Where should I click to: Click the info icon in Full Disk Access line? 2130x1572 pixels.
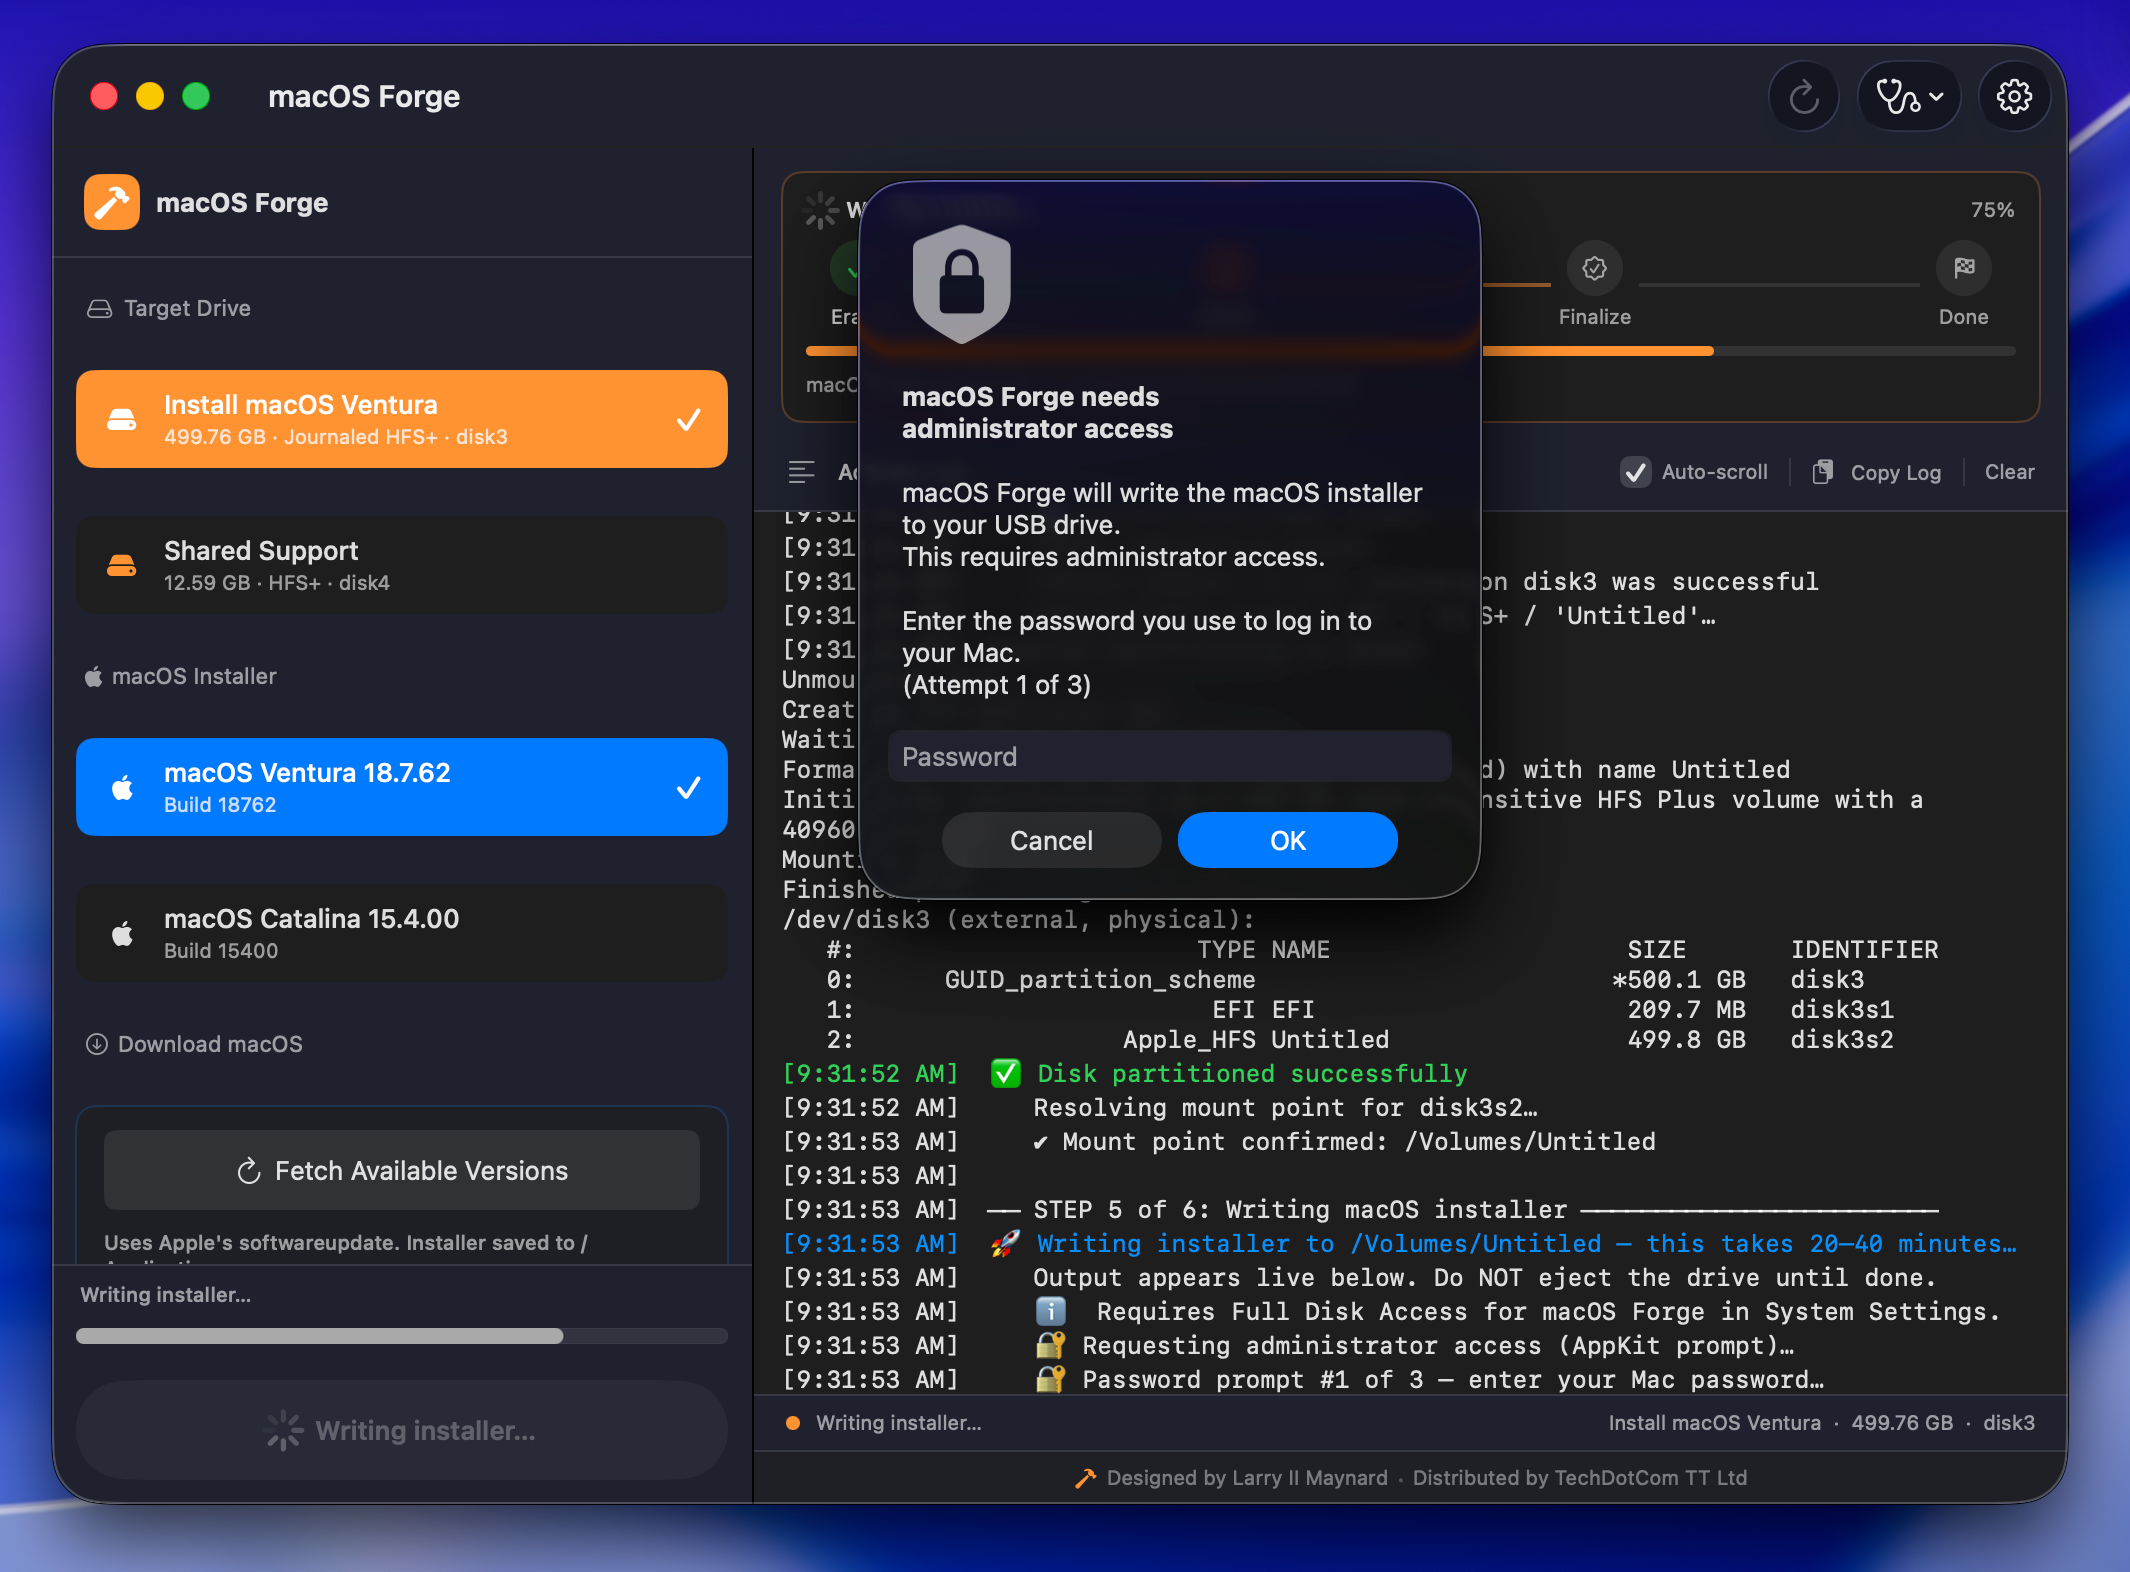point(1050,1311)
